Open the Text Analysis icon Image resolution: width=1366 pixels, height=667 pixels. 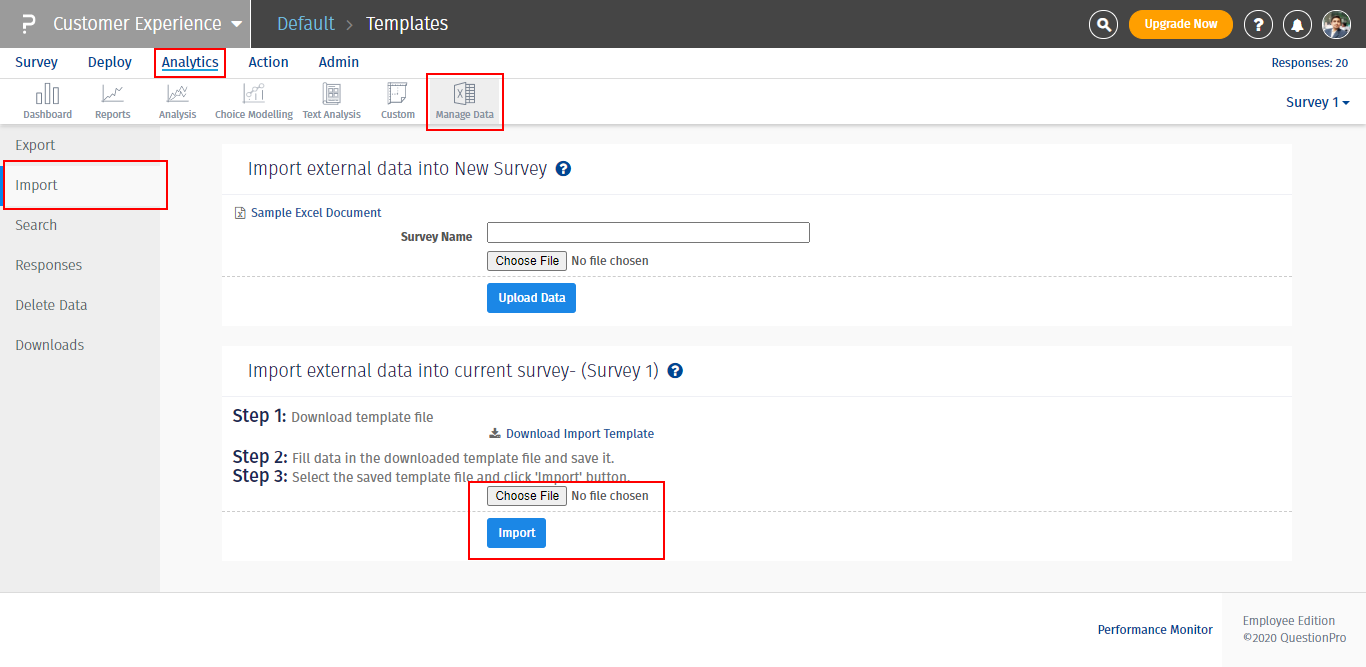pos(331,96)
